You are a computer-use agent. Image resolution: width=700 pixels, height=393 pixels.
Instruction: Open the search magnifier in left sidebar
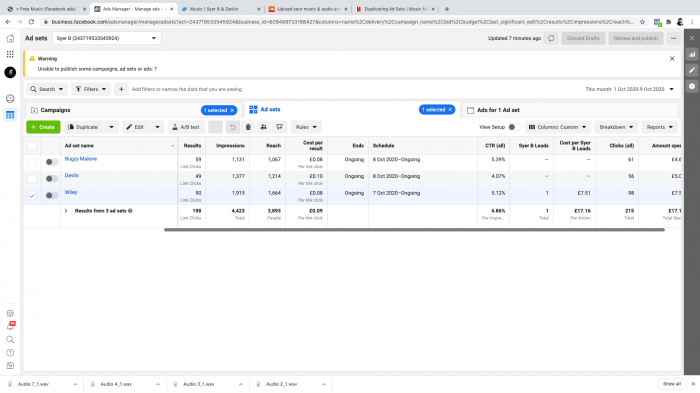click(x=10, y=340)
